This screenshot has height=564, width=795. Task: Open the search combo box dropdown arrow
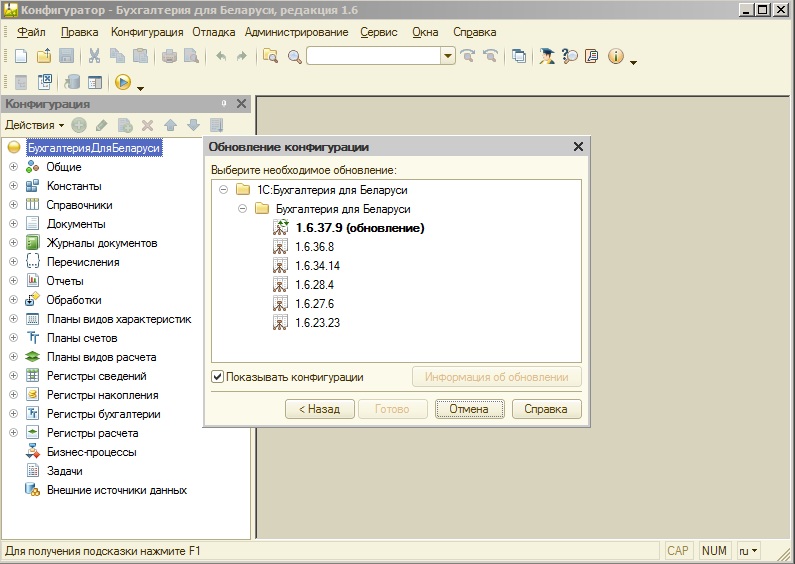coord(448,57)
